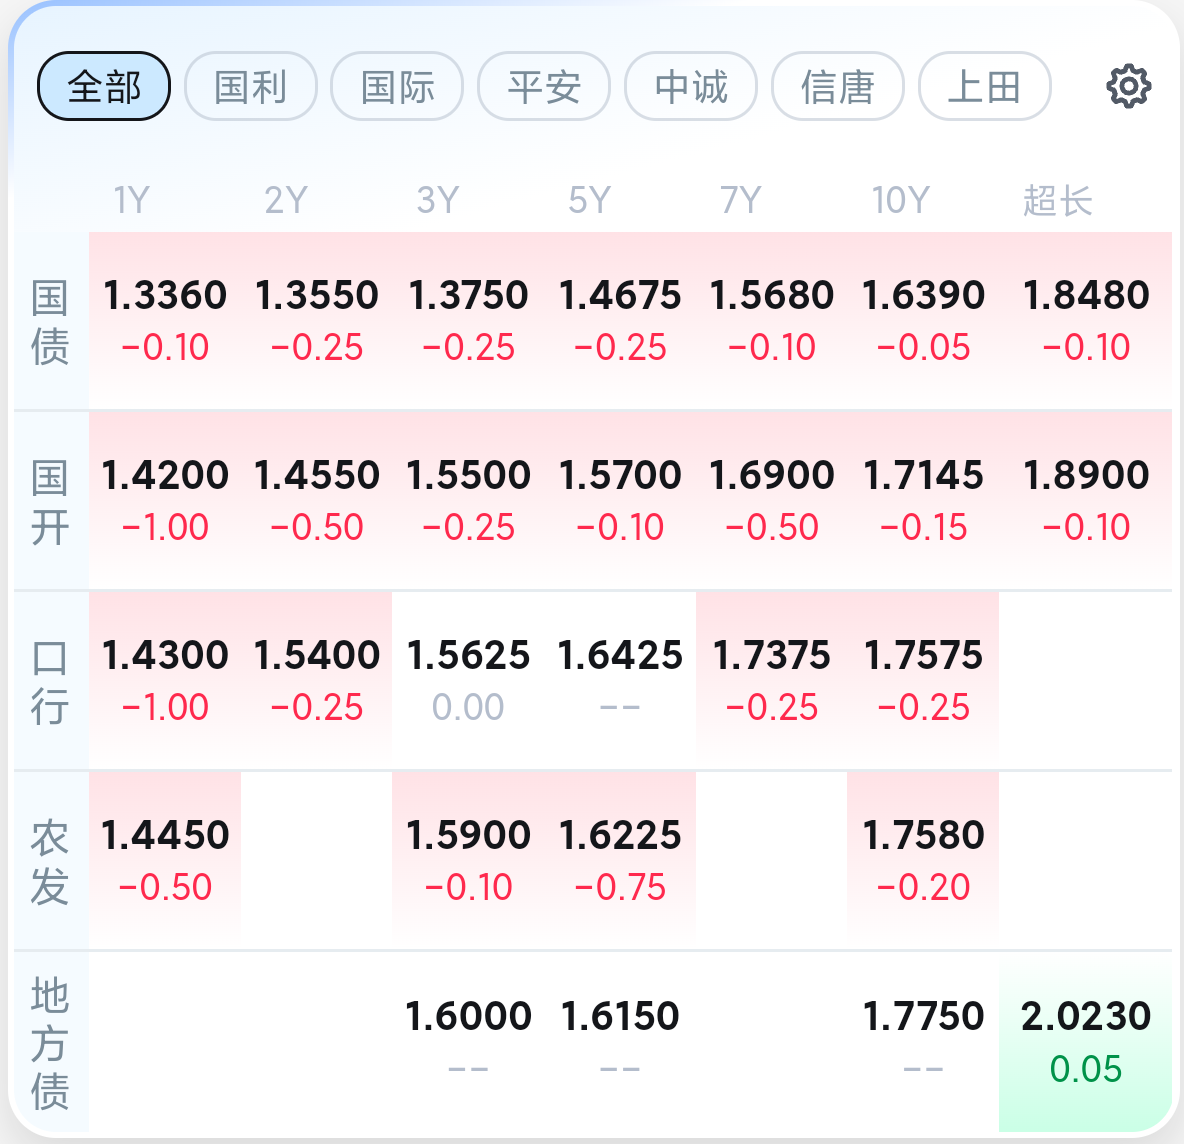
Task: Open the settings gear icon
Action: (x=1128, y=87)
